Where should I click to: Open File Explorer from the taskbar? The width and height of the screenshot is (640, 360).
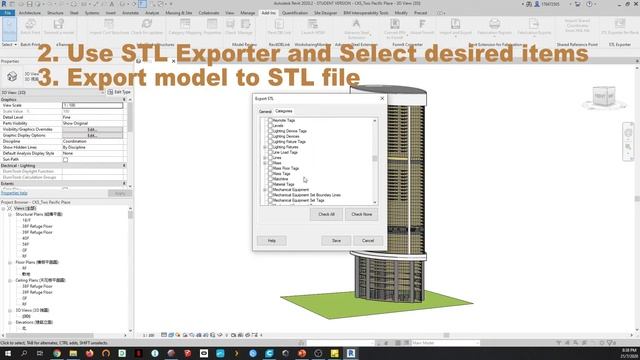pyautogui.click(x=73, y=353)
